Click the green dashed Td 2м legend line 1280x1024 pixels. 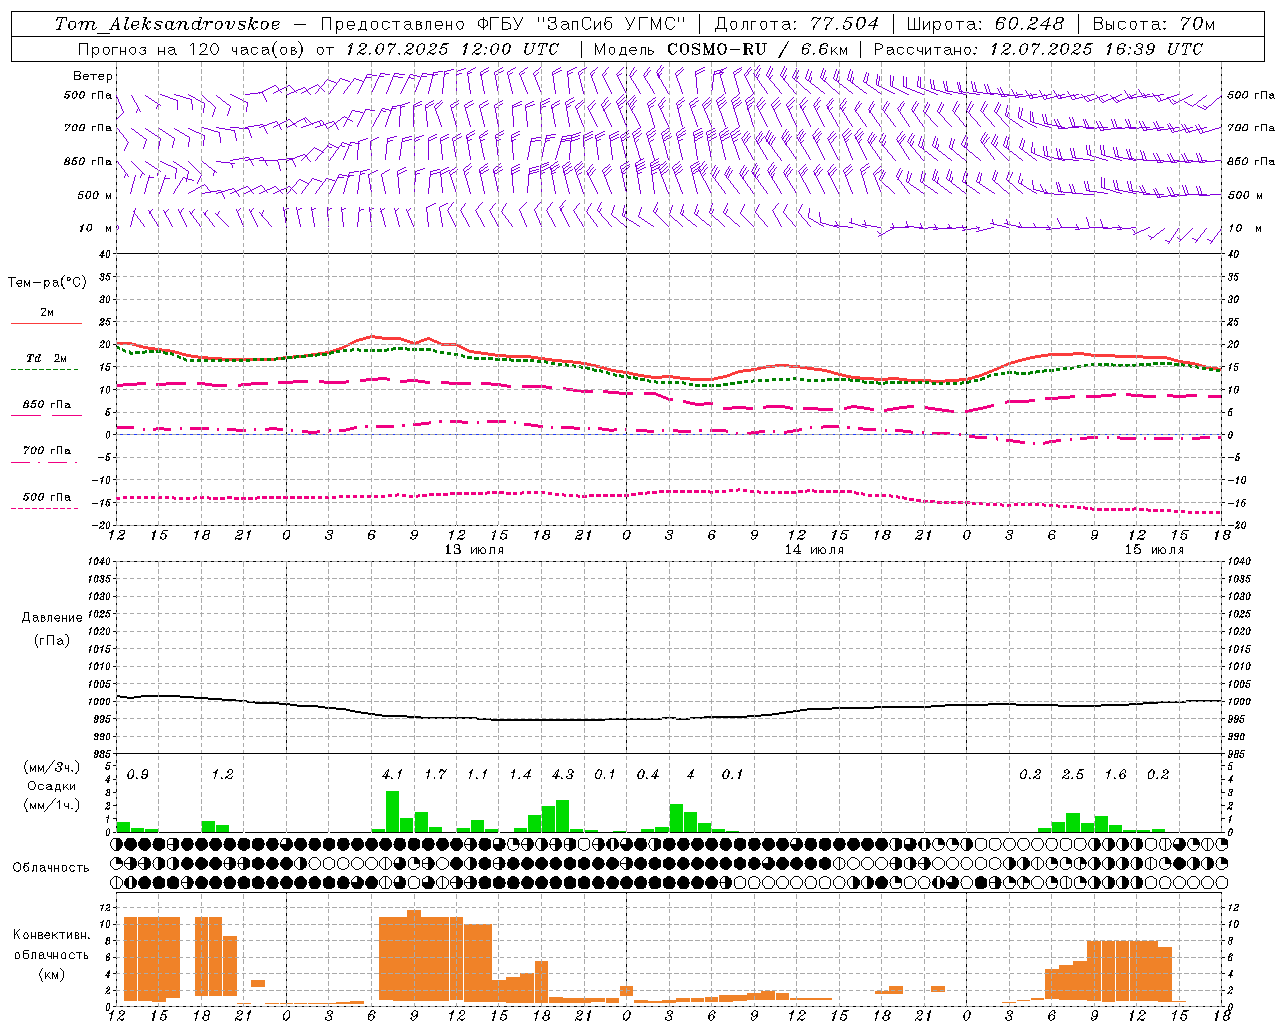pyautogui.click(x=44, y=370)
